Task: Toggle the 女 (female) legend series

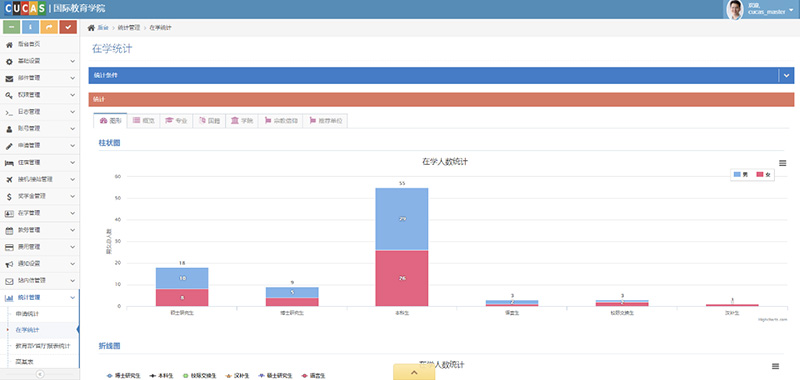Action: point(763,174)
